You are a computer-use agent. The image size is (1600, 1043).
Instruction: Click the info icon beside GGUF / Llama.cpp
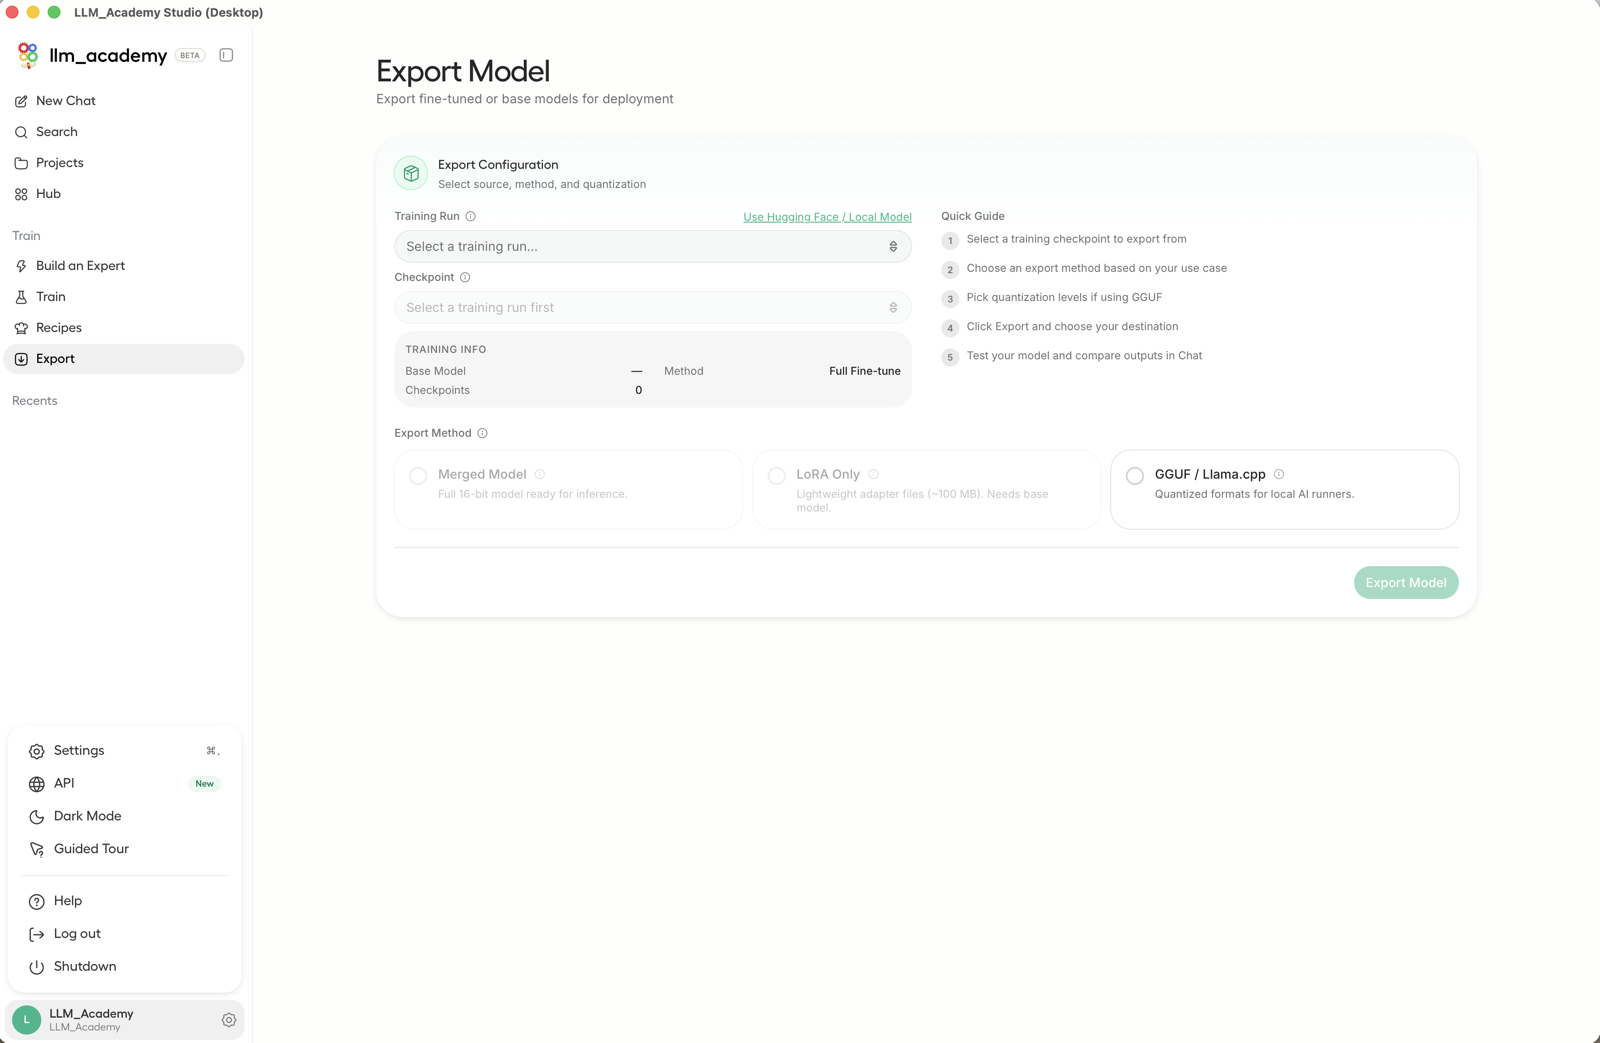click(x=1279, y=474)
